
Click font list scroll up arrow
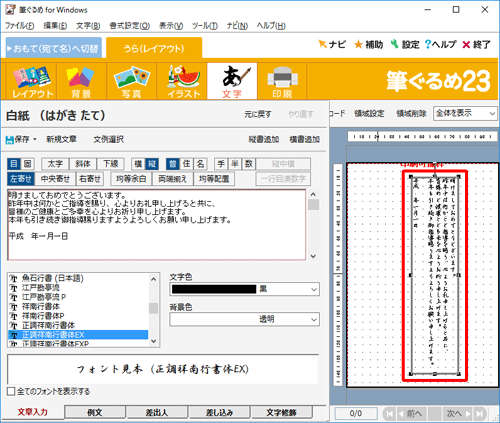153,279
